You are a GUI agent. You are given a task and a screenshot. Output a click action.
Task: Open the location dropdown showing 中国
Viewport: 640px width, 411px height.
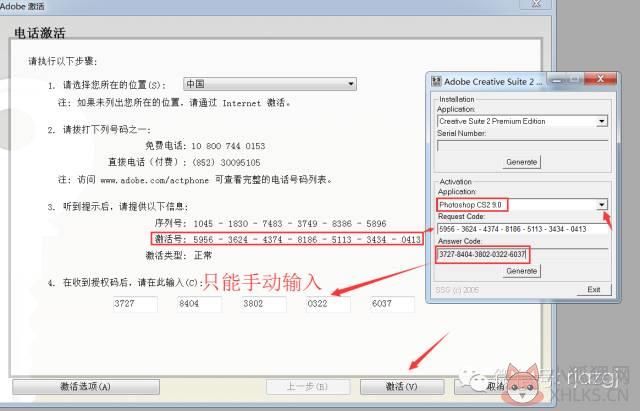[x=270, y=84]
